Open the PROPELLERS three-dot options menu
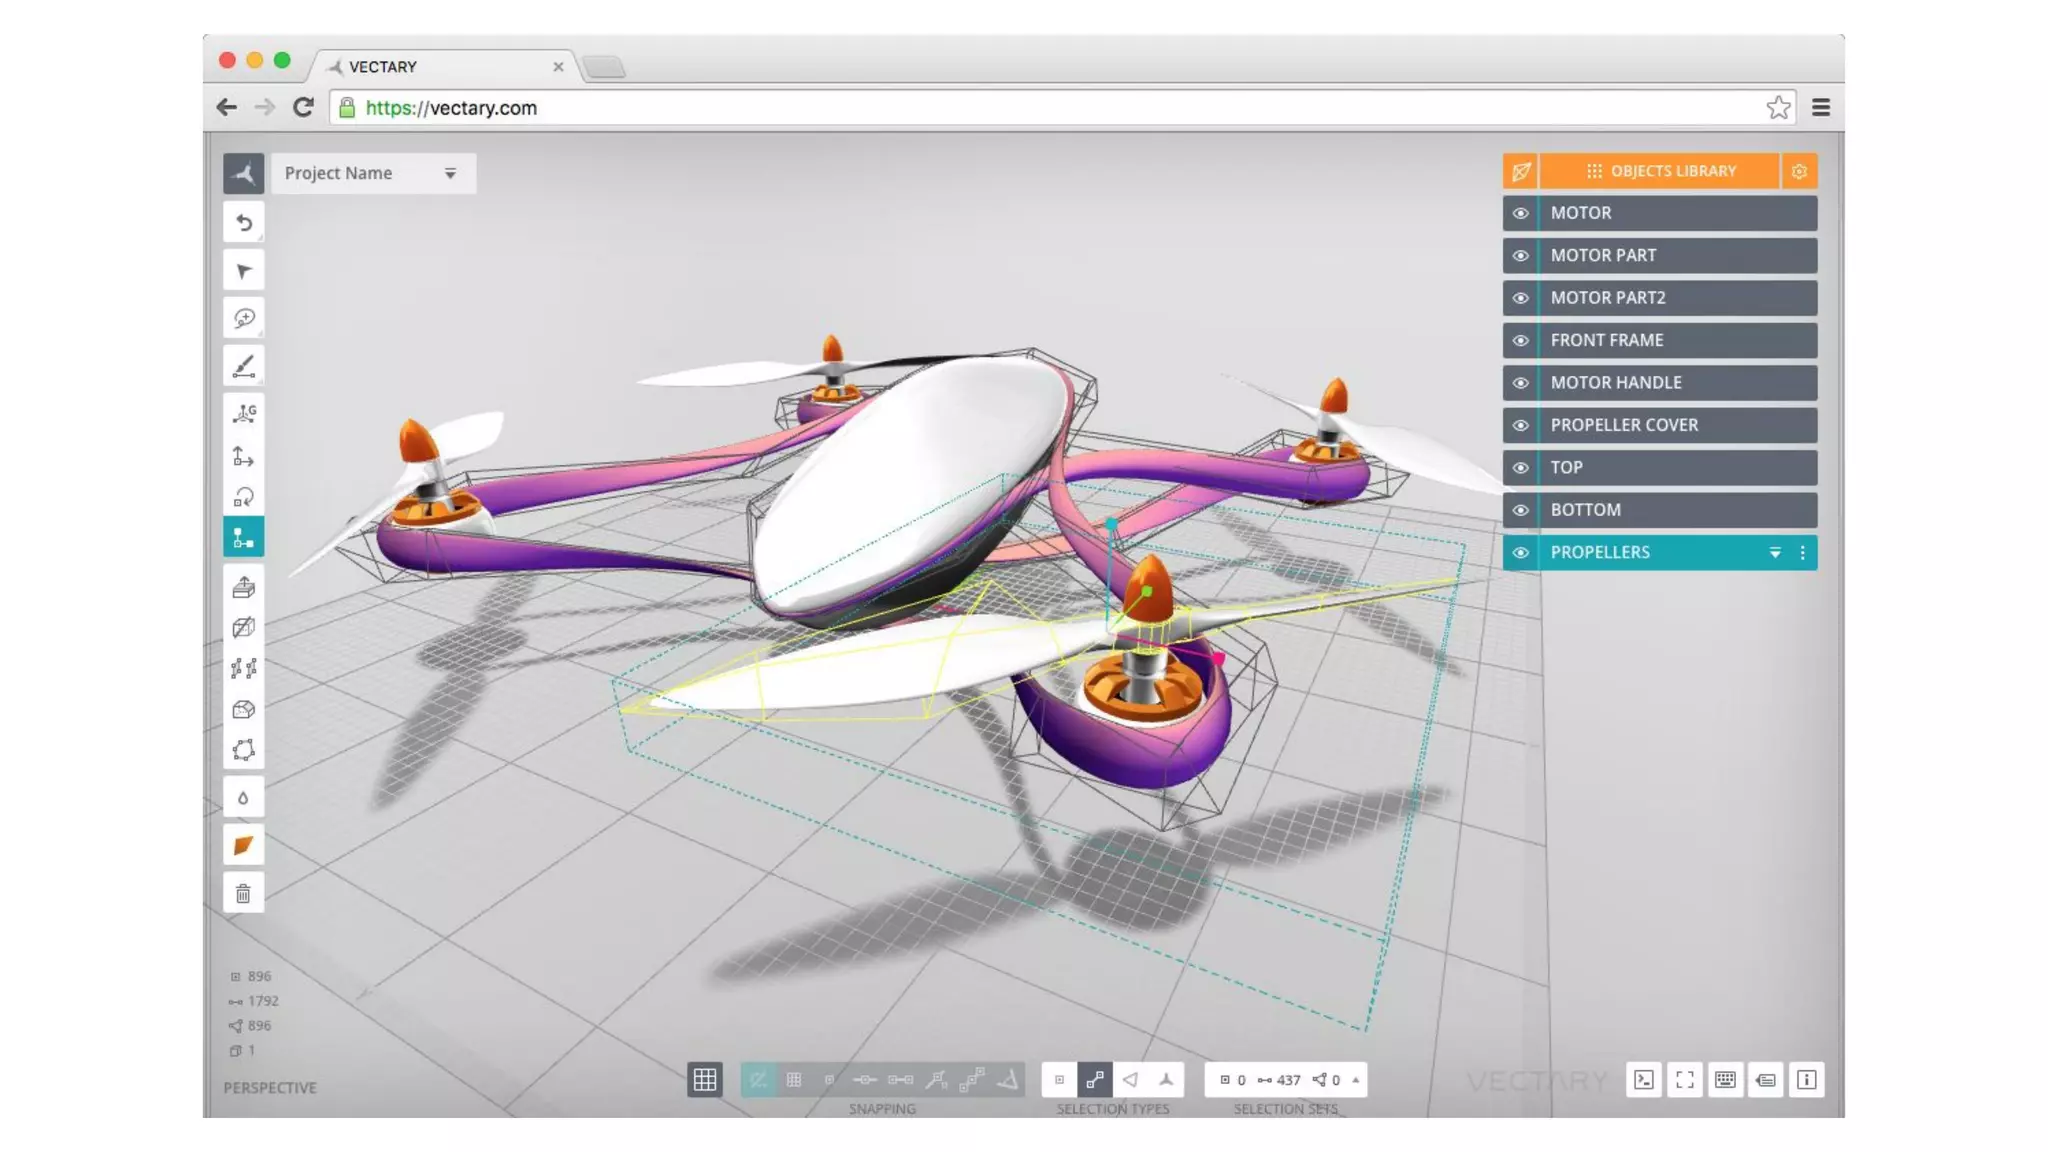This screenshot has width=2048, height=1152. [x=1803, y=553]
